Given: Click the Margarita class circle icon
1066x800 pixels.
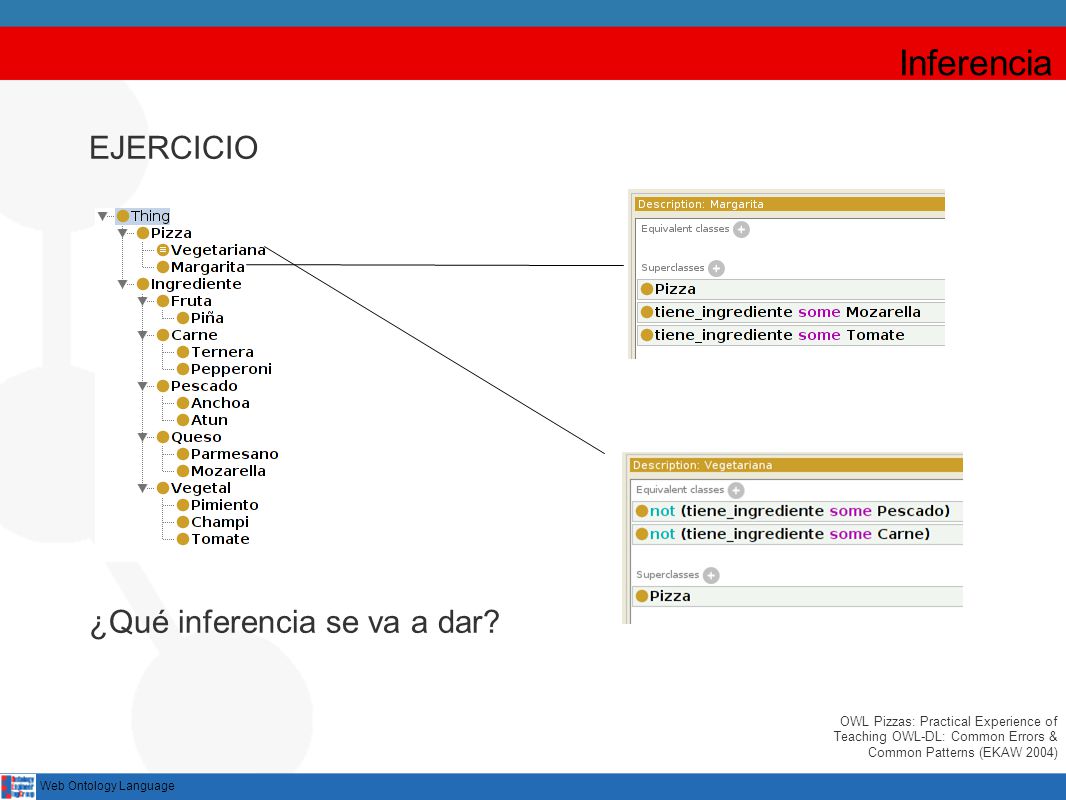Looking at the screenshot, I should (162, 267).
